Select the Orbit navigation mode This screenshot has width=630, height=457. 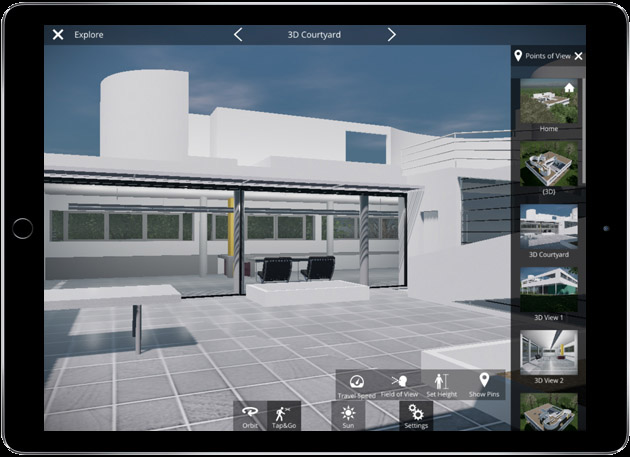(250, 415)
